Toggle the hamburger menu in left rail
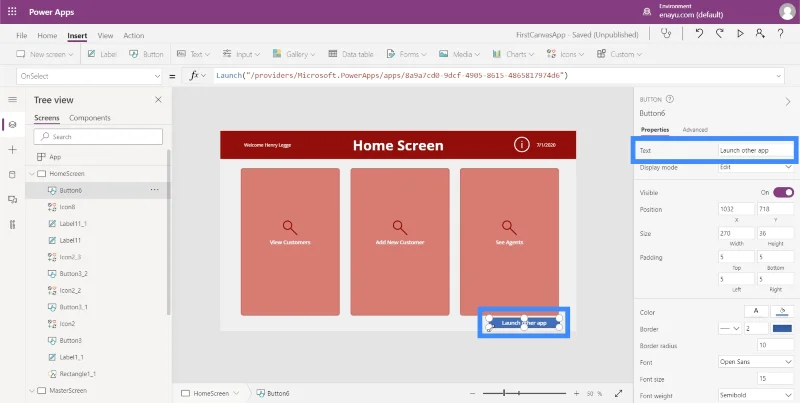Image resolution: width=800 pixels, height=403 pixels. (13, 99)
